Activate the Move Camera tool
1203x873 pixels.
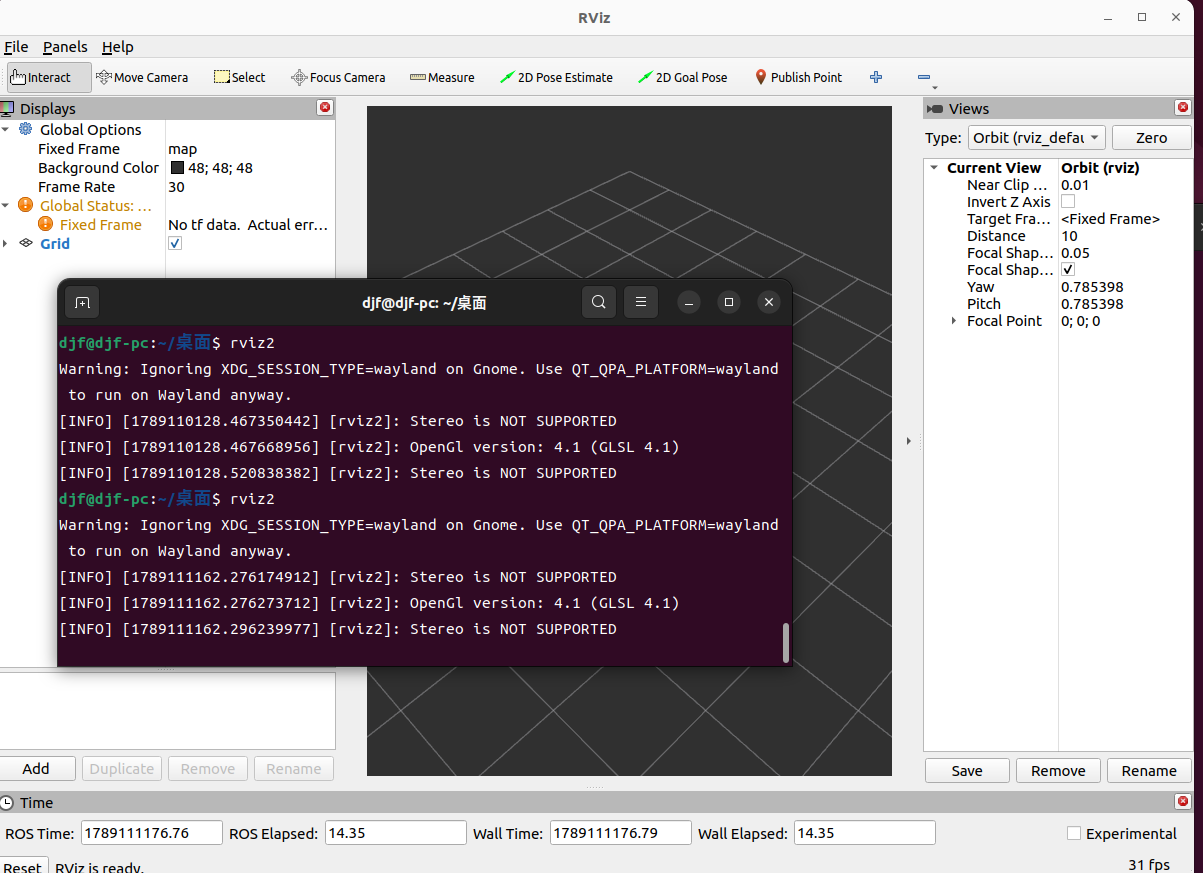(142, 77)
